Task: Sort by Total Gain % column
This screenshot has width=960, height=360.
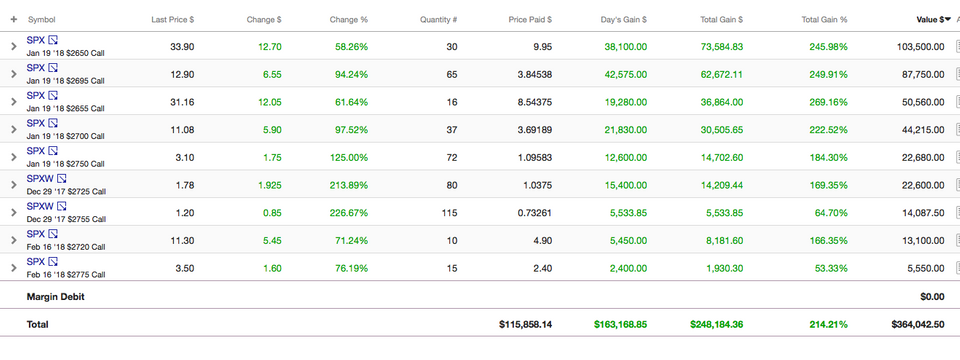Action: pos(824,20)
